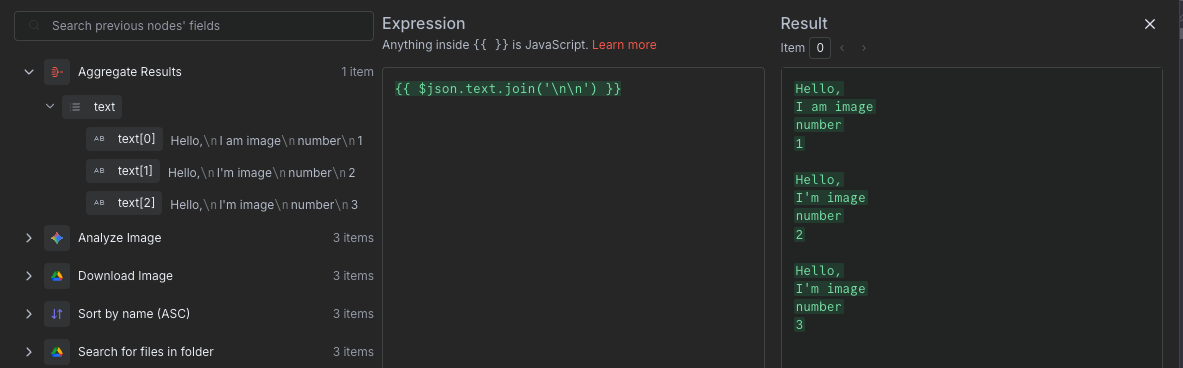This screenshot has width=1183, height=368.
Task: Expand the Download Image node
Action: coord(29,276)
